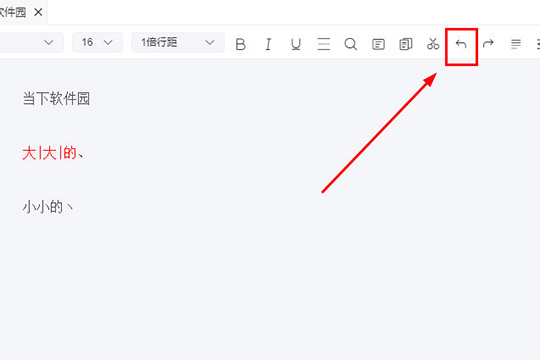This screenshot has width=540, height=360.
Task: Click the scissors cut icon
Action: tap(433, 44)
